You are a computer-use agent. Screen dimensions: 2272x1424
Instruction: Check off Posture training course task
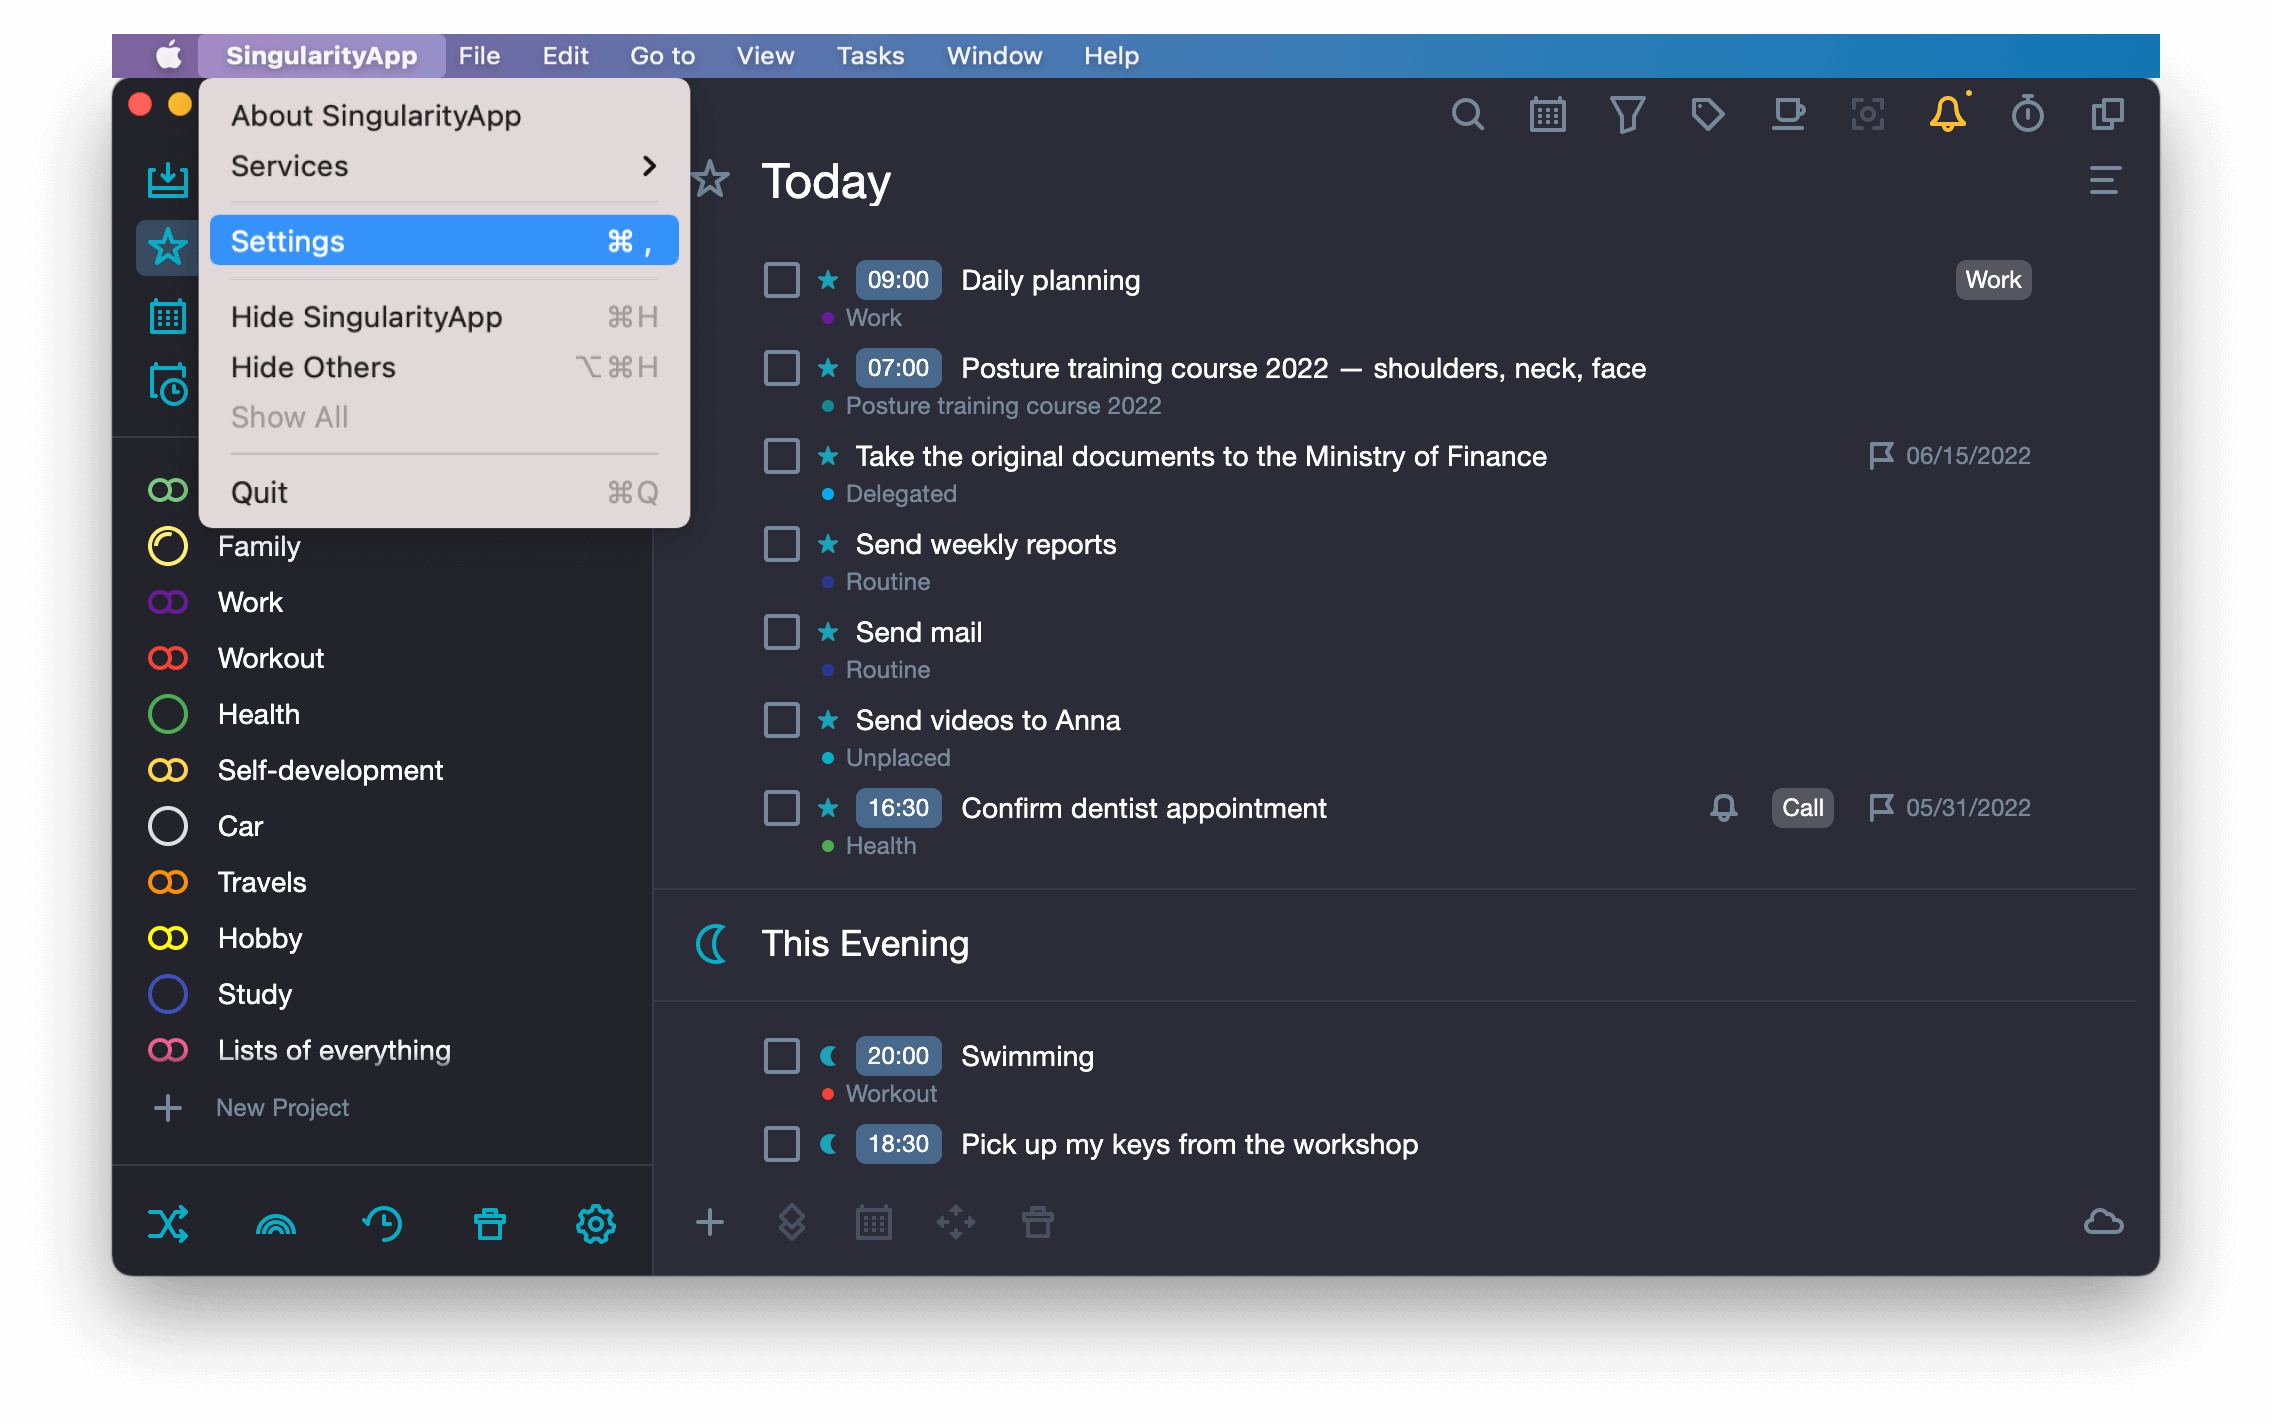[782, 369]
